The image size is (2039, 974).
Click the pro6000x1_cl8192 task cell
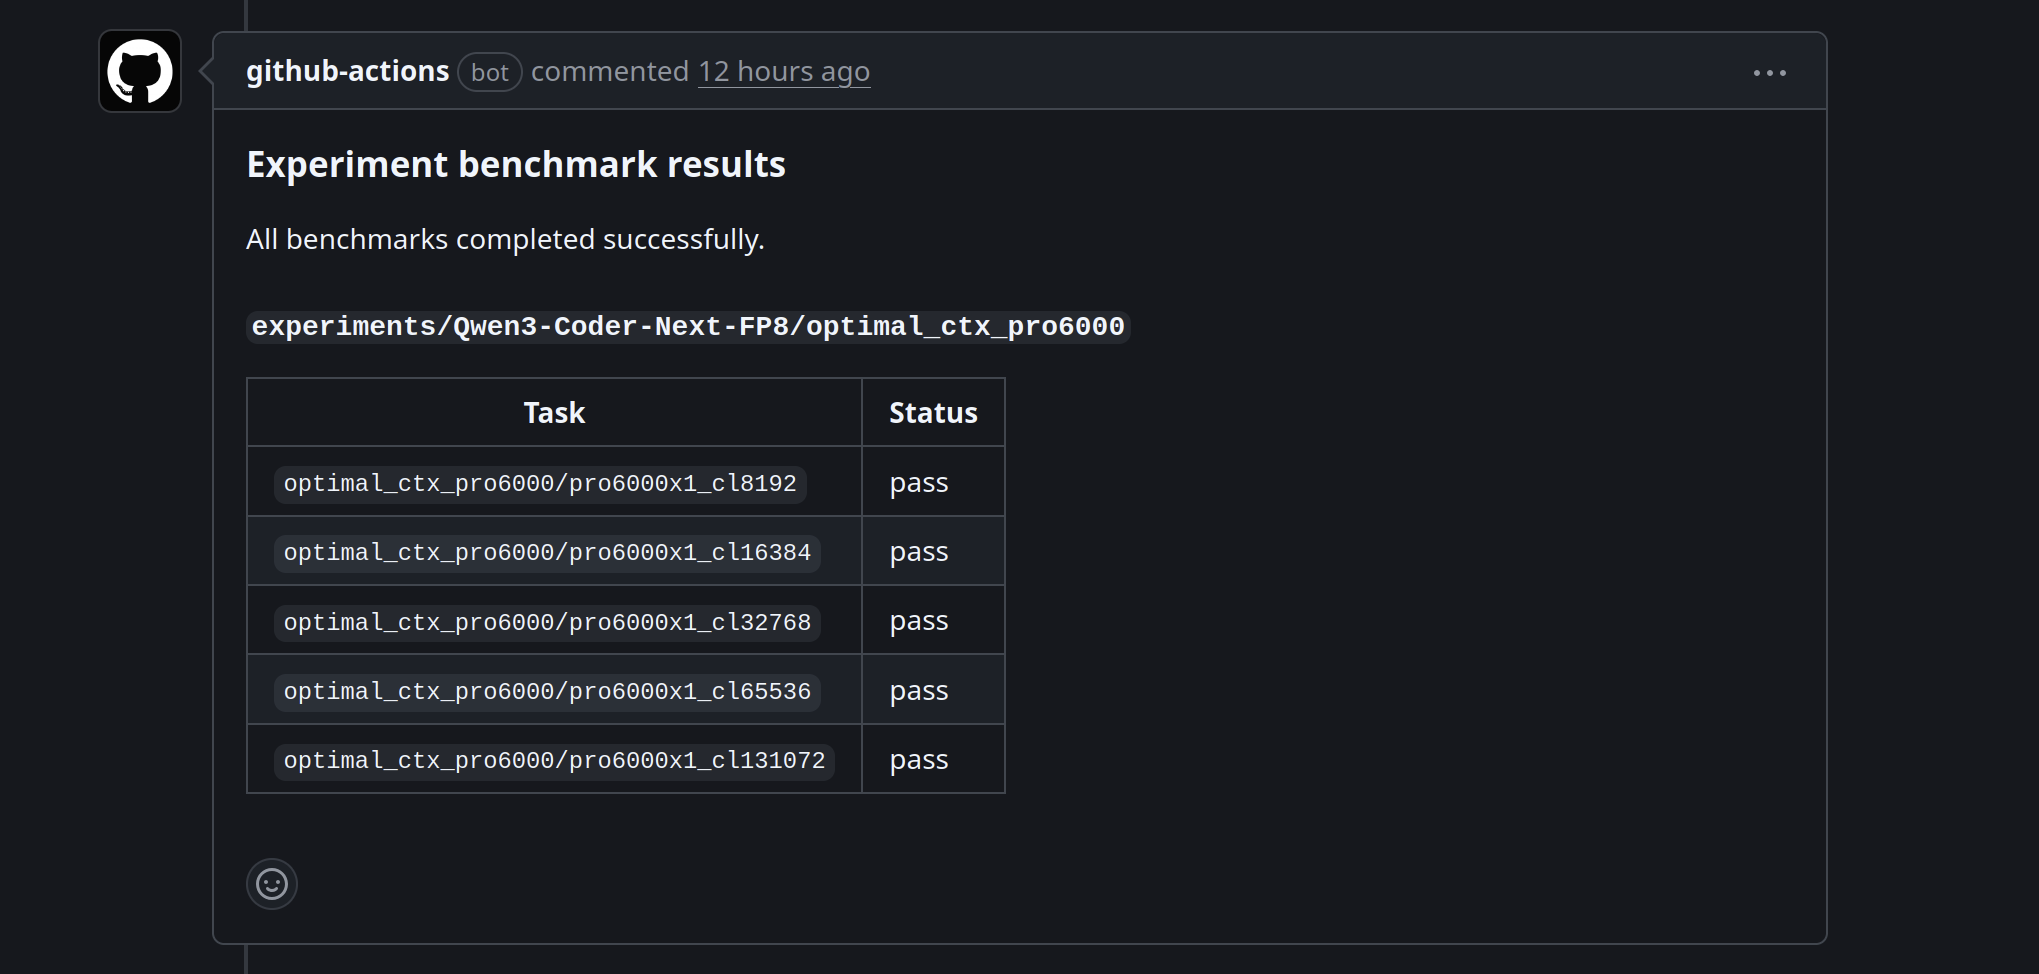point(540,482)
